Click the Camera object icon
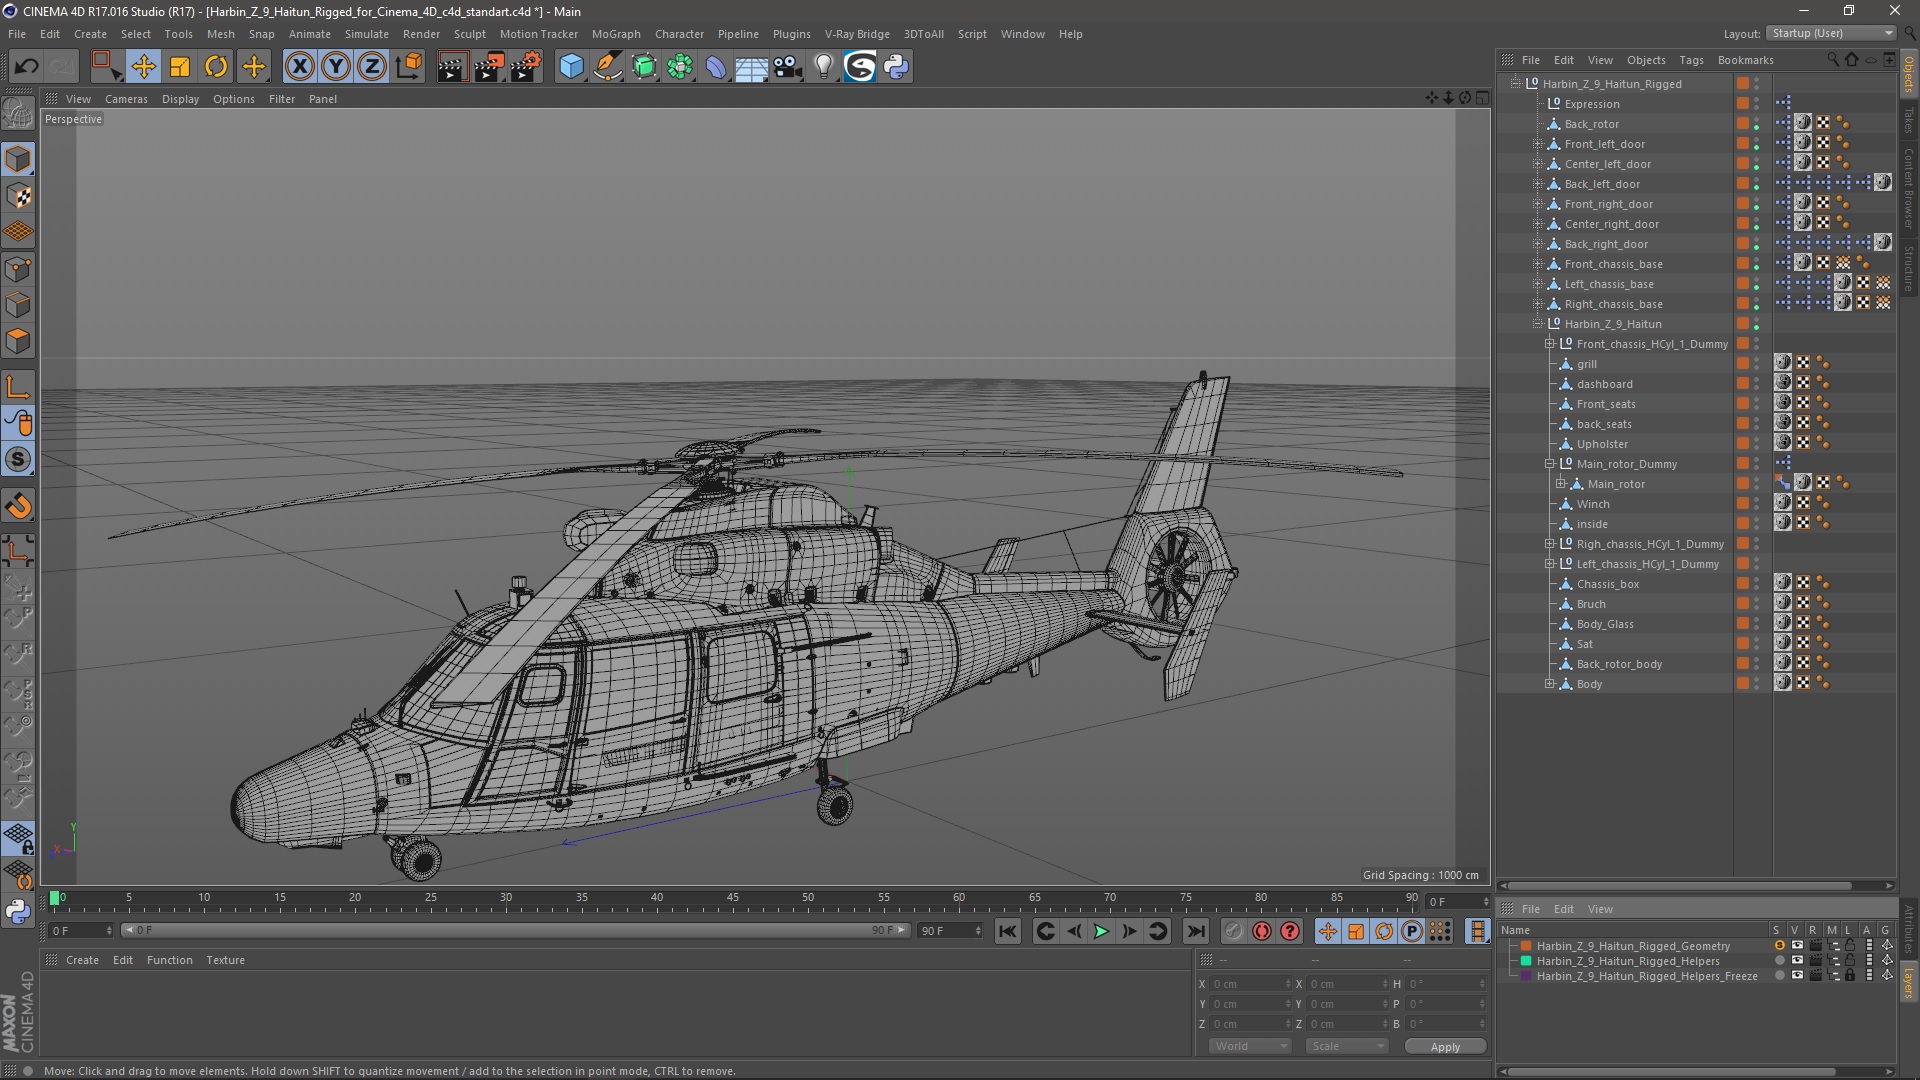This screenshot has width=1920, height=1080. 788,67
